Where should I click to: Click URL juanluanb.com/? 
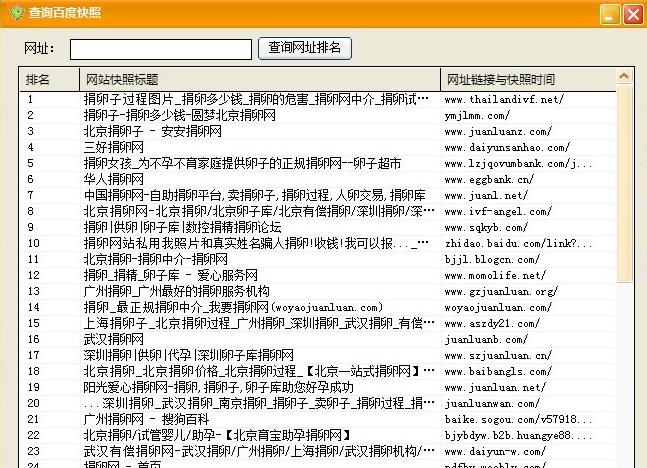coord(486,340)
